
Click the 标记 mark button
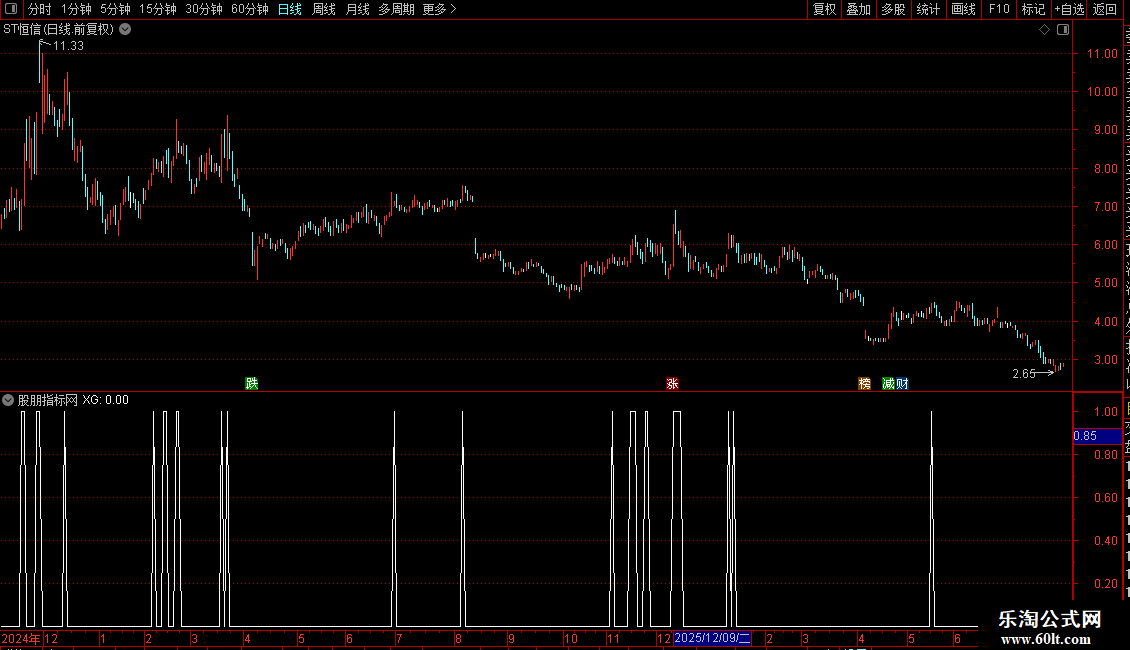tap(1033, 9)
